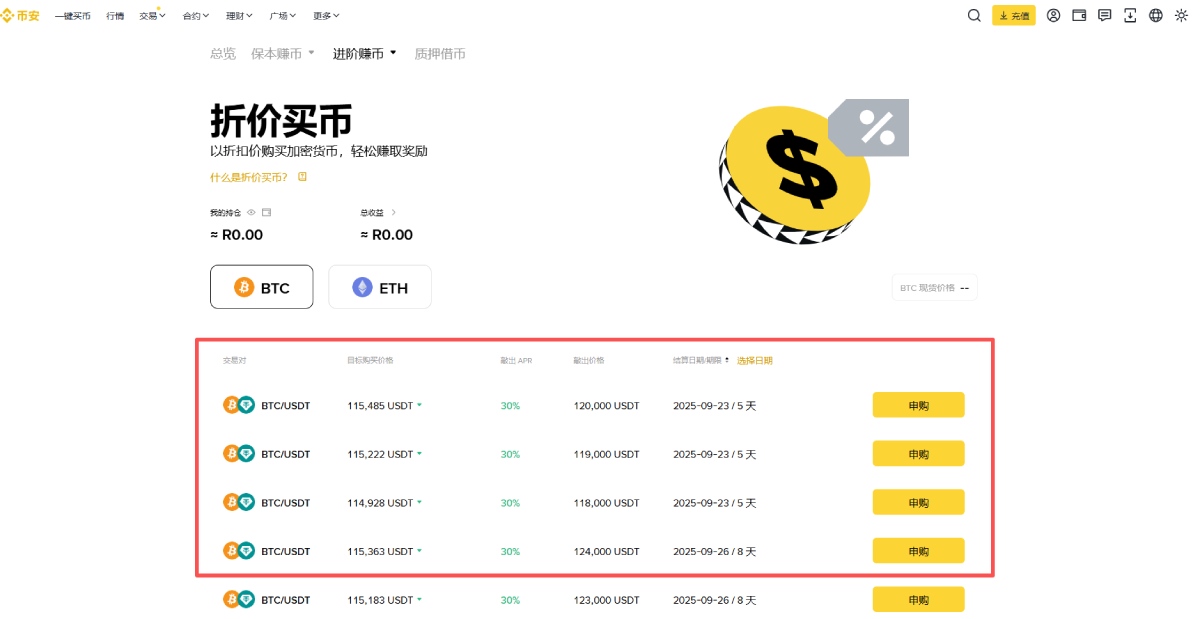
Task: Click the 行情 menu item
Action: pos(114,15)
